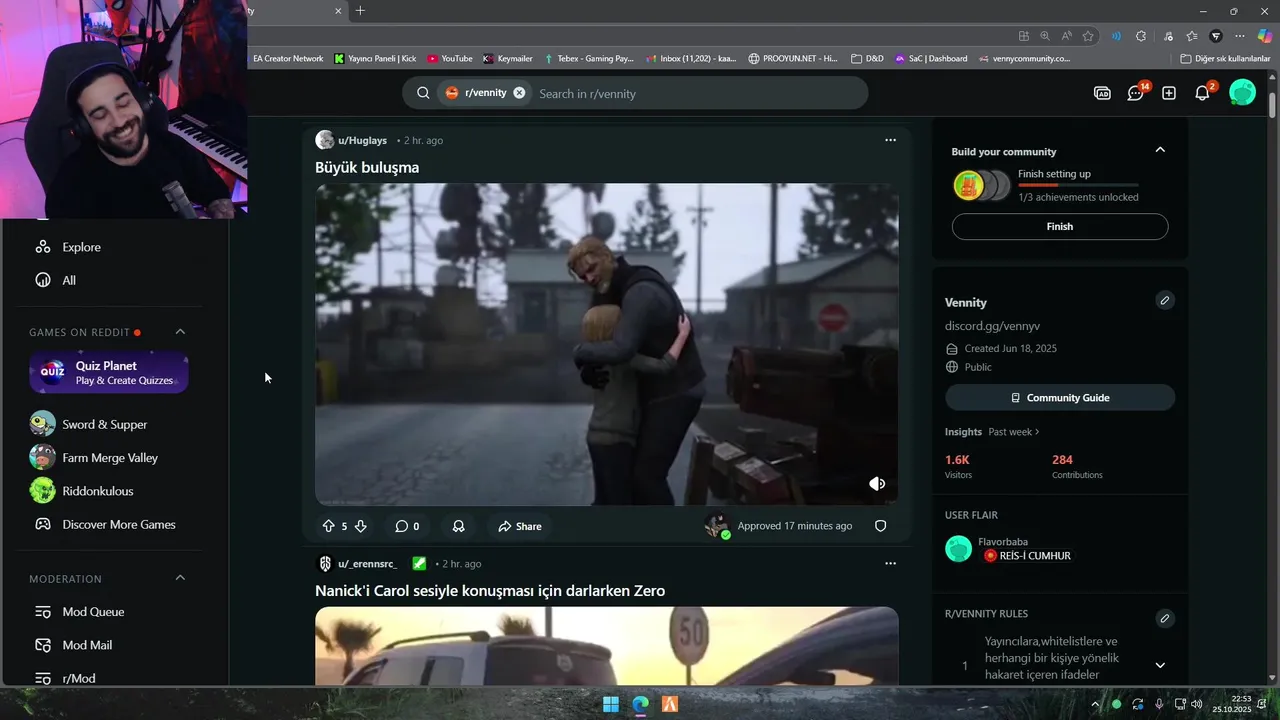Open moderator shield on Büyük buluşma post
The width and height of the screenshot is (1280, 720).
click(x=881, y=526)
